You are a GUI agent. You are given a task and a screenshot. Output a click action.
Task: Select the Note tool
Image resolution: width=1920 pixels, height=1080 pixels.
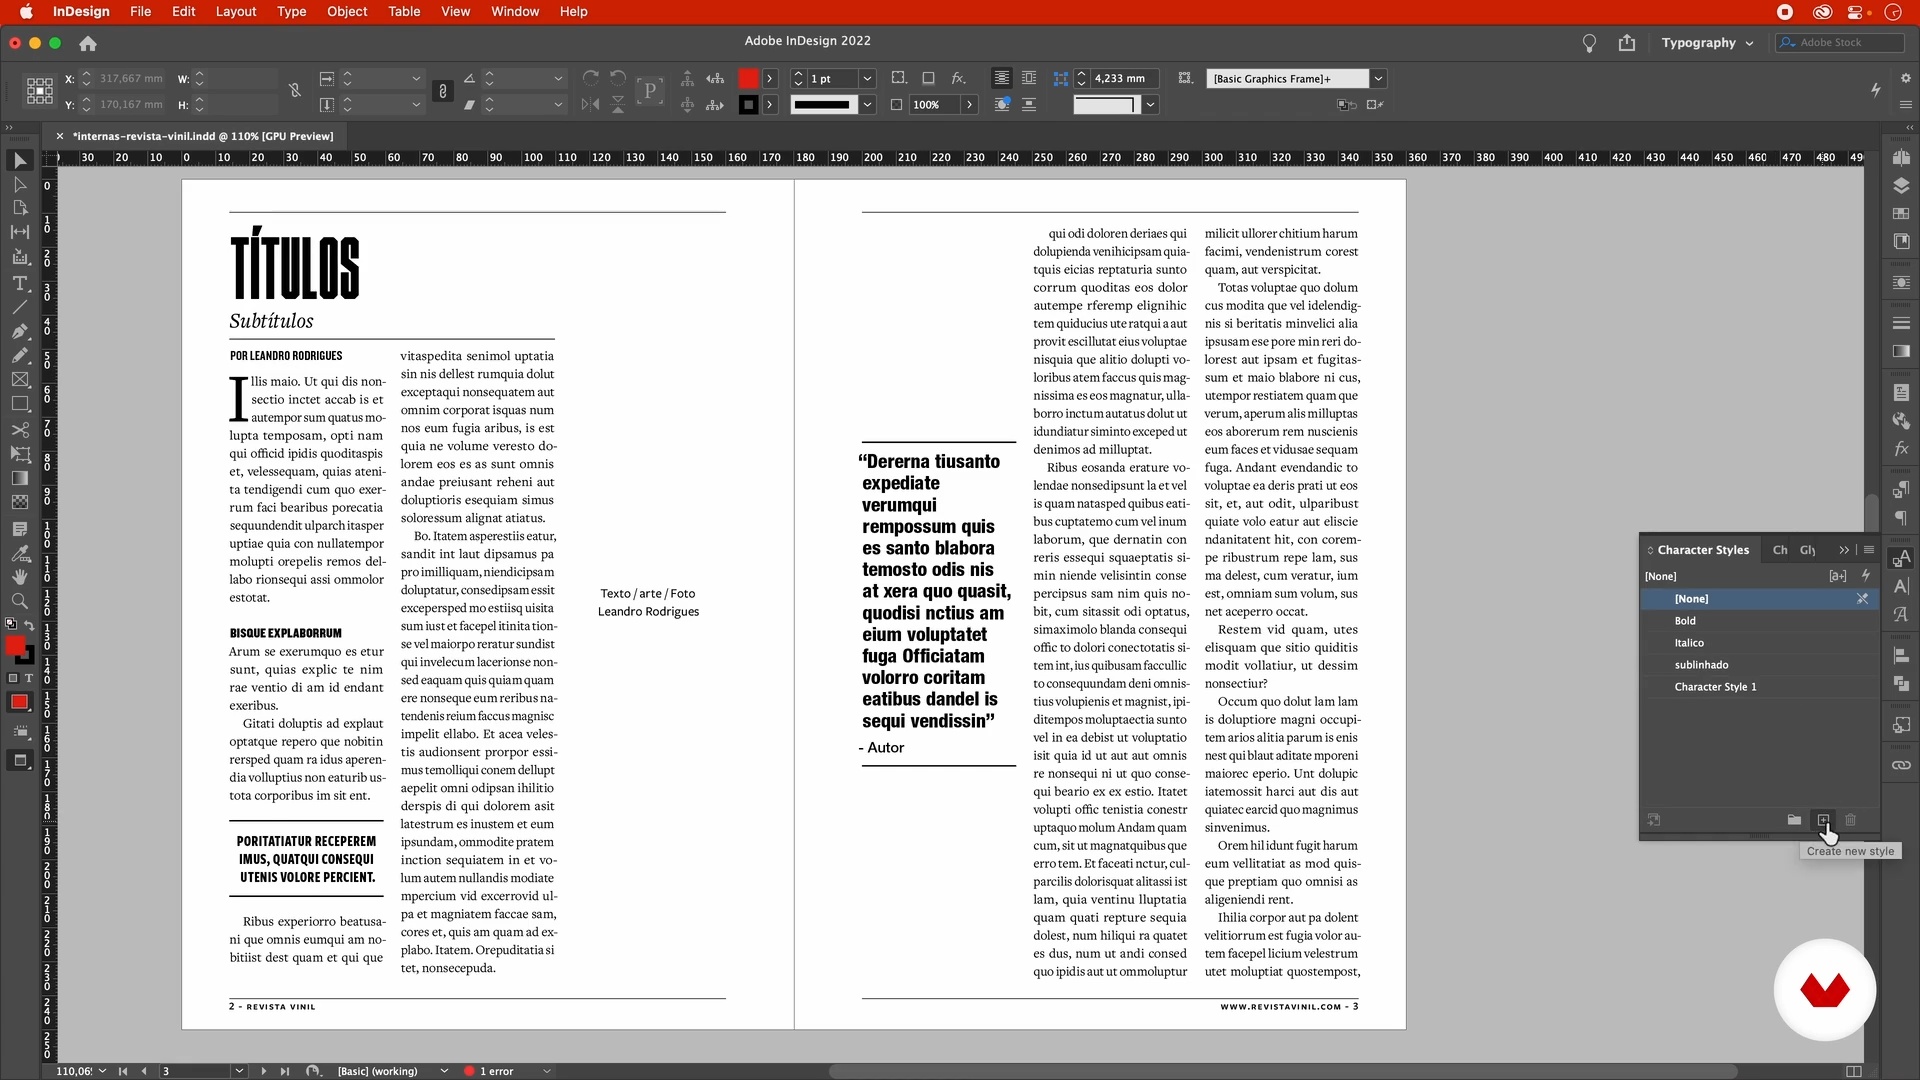[x=20, y=529]
